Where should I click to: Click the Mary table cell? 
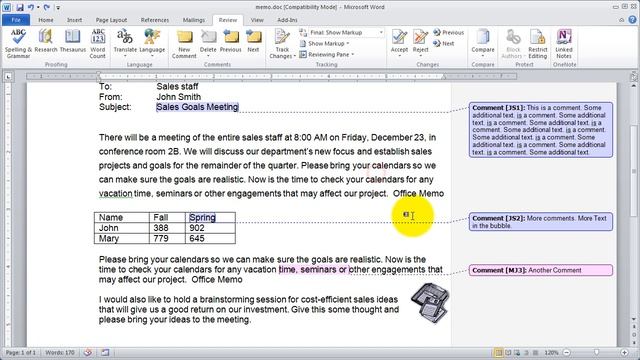coord(122,239)
